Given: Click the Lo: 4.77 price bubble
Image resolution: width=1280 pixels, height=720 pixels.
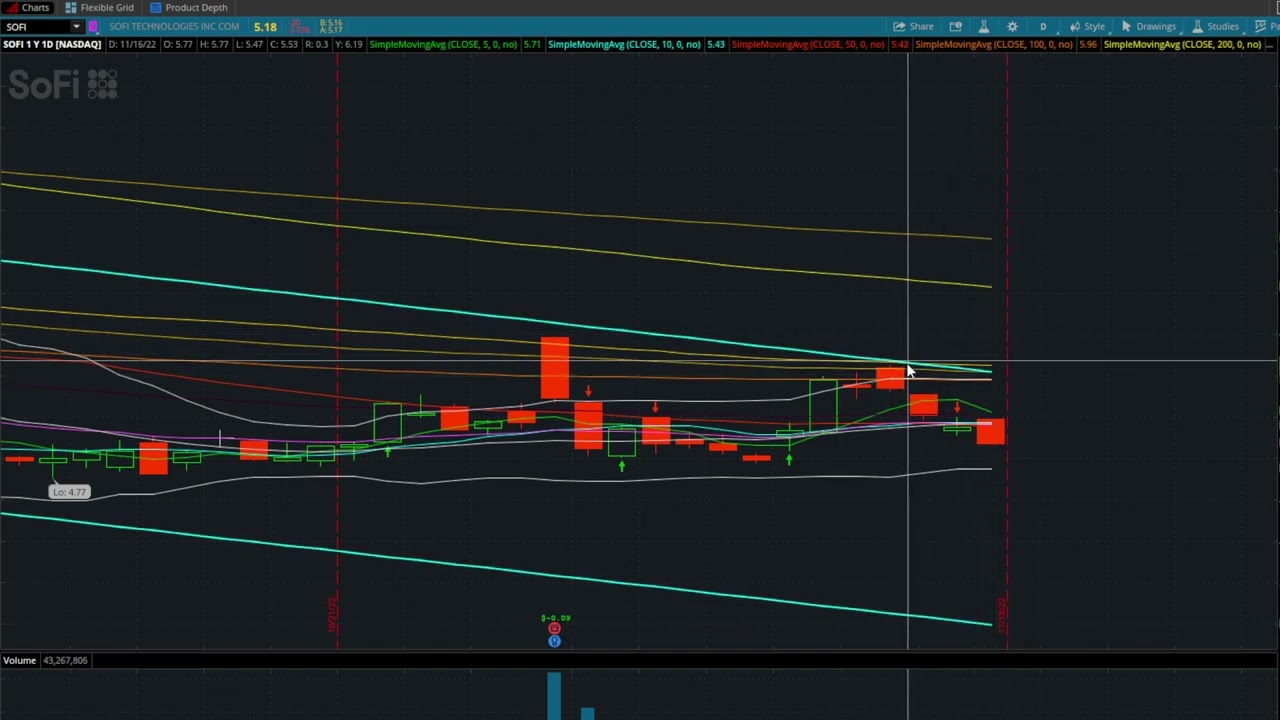Looking at the screenshot, I should pyautogui.click(x=70, y=492).
